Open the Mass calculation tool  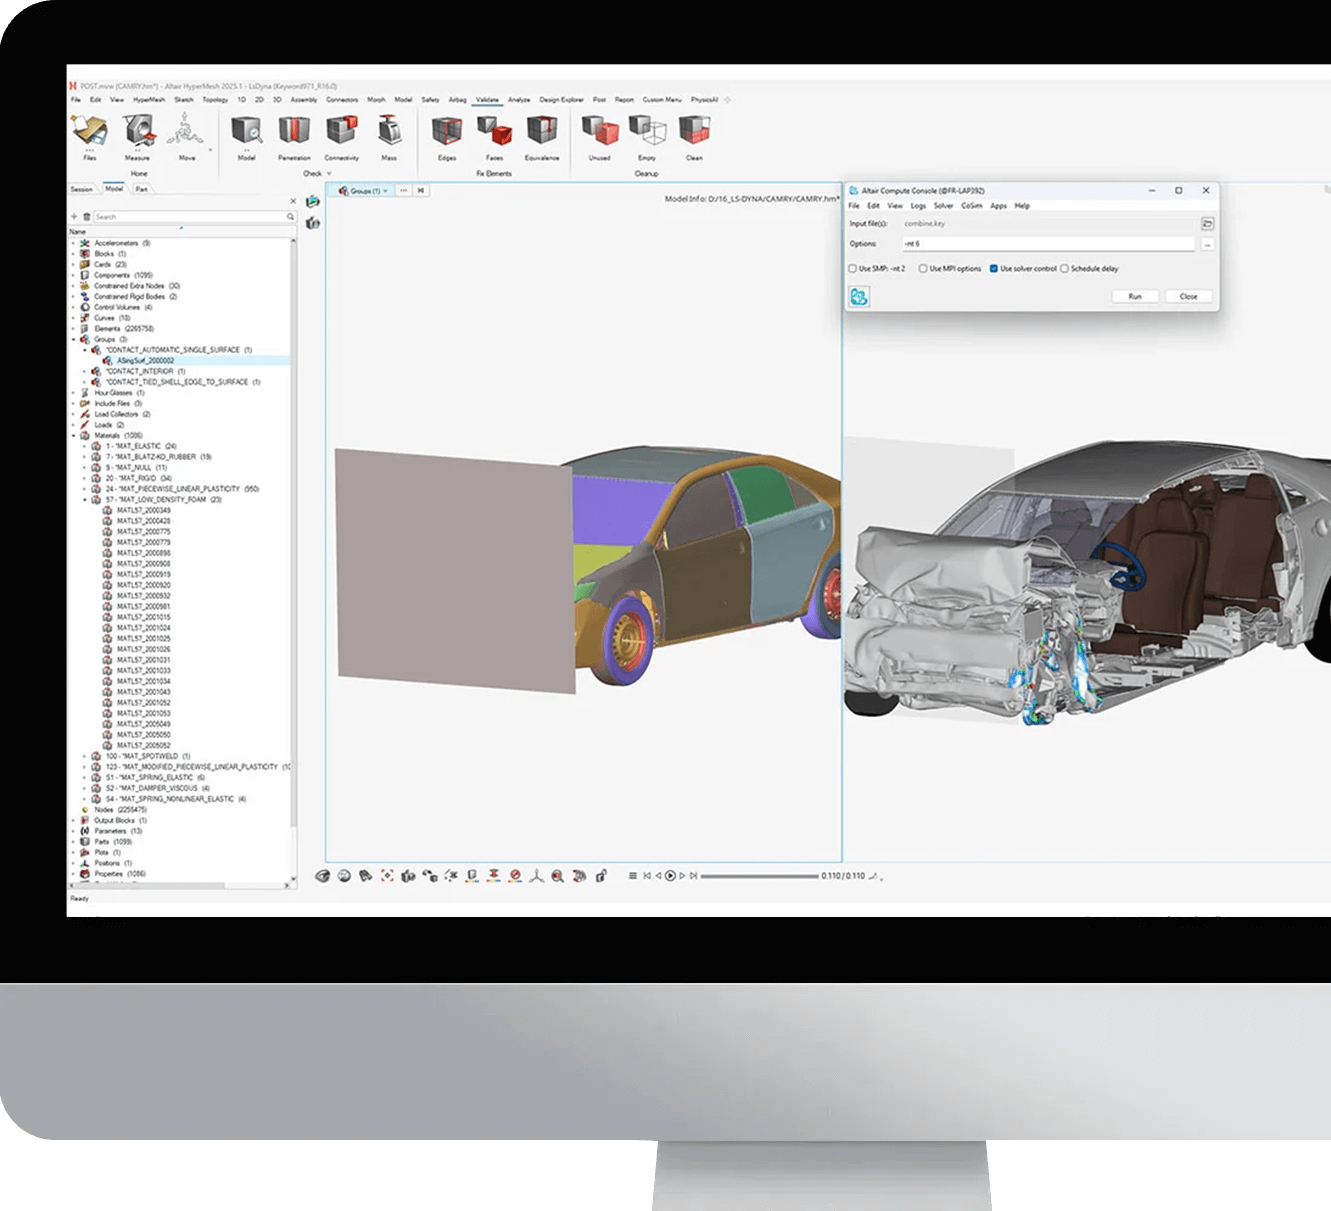(389, 131)
